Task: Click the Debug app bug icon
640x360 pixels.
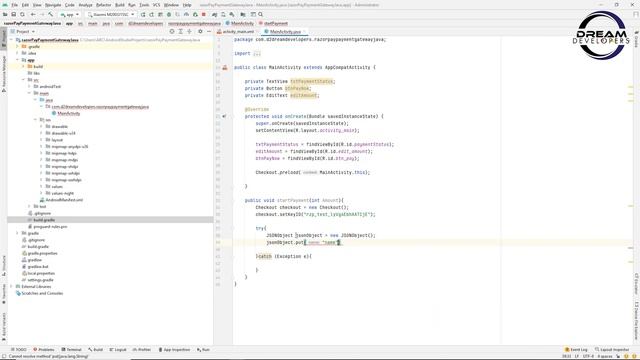Action: tap(169, 14)
